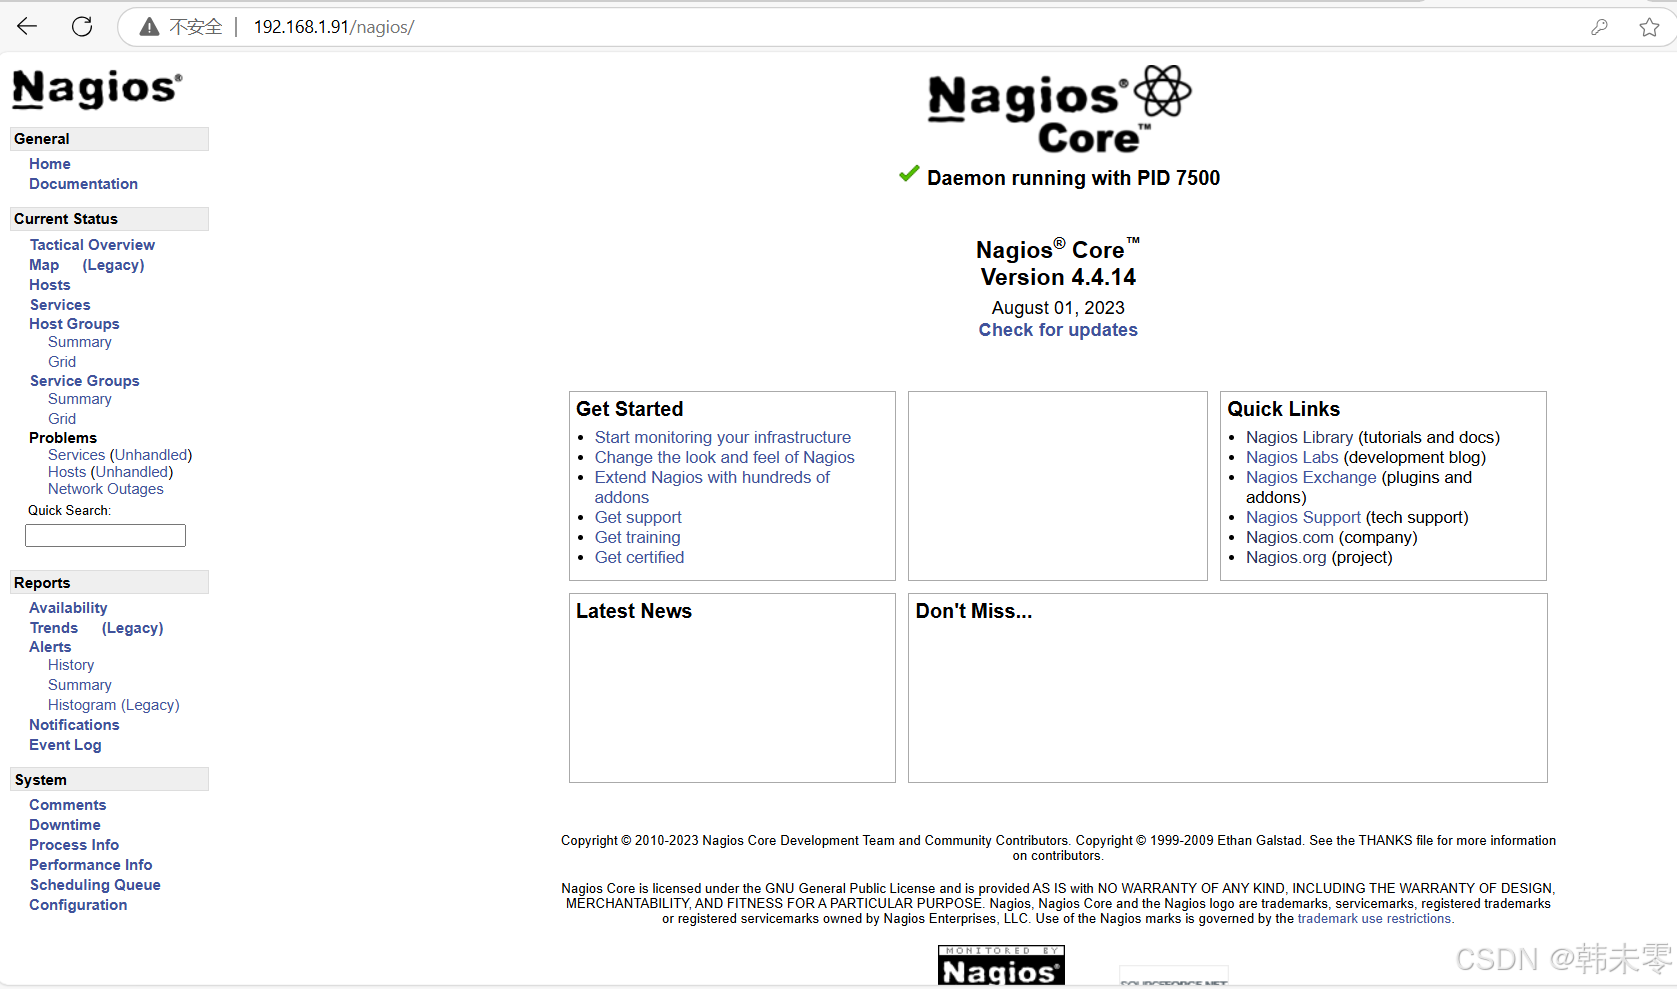Open Network Outages
This screenshot has height=989, width=1677.
coord(106,489)
